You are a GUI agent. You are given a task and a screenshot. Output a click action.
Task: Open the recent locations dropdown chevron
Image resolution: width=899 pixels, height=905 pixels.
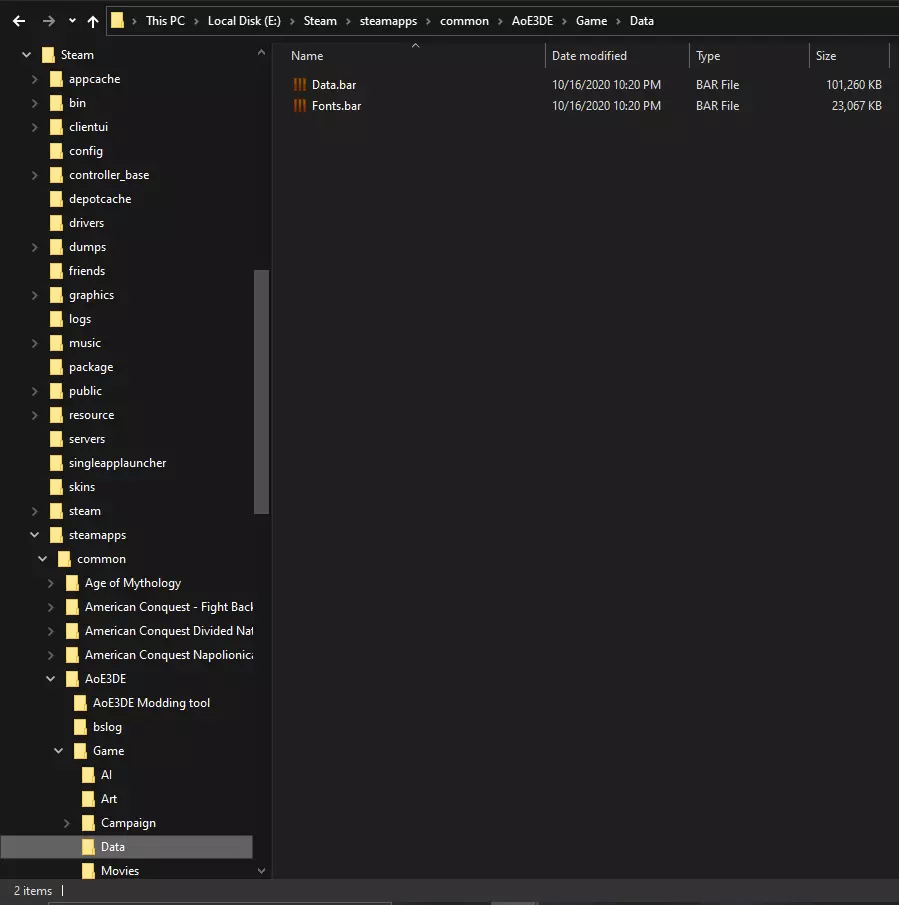click(x=72, y=21)
